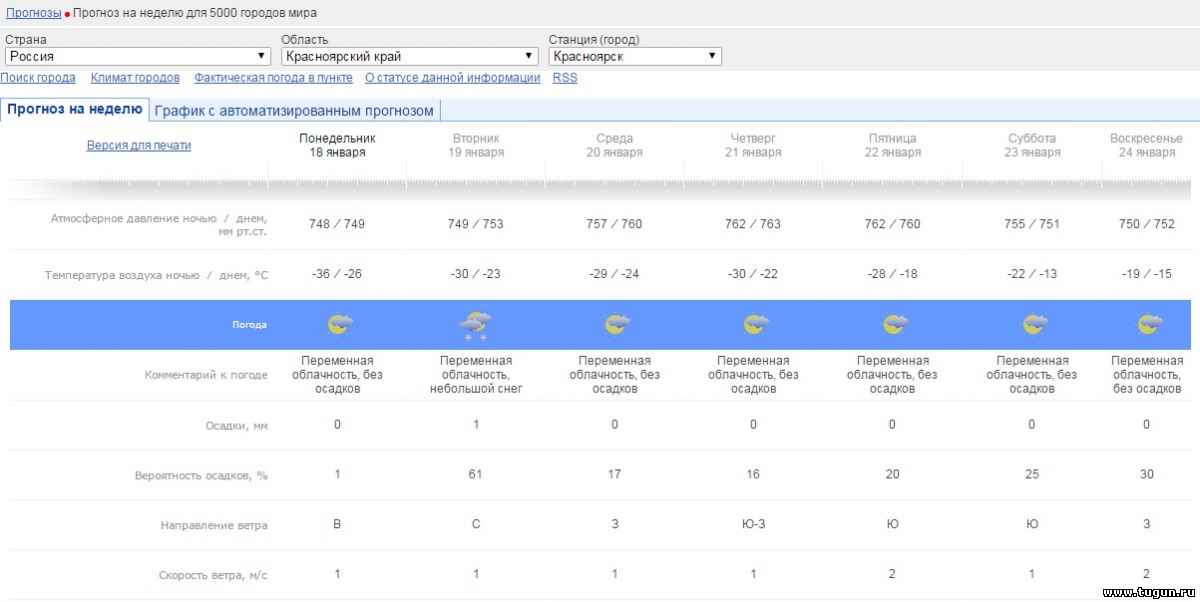Click the Температура воздуха row label
The height and width of the screenshot is (602, 1200).
[x=157, y=275]
